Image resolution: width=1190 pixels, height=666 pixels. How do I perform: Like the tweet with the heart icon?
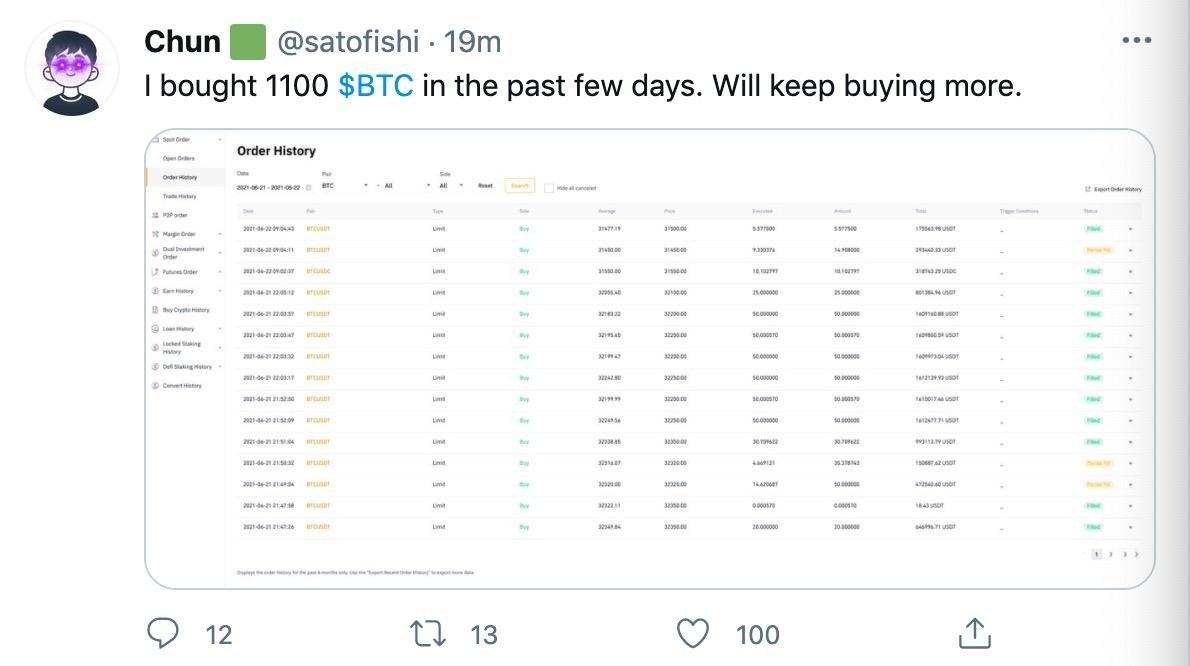(692, 634)
